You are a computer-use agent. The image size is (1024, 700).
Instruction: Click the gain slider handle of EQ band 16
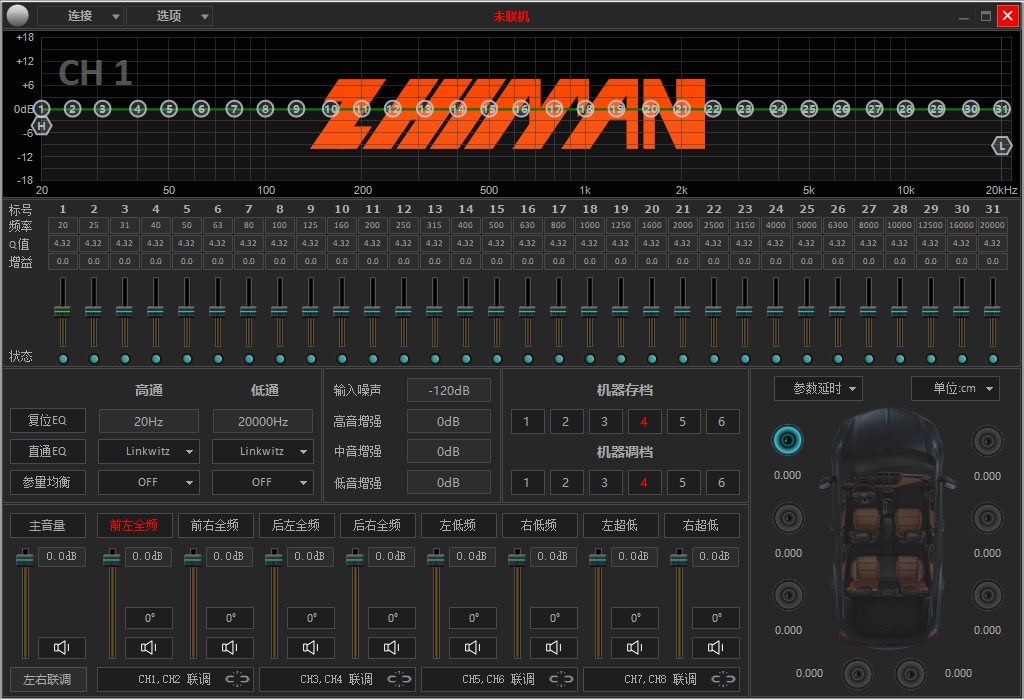point(528,311)
